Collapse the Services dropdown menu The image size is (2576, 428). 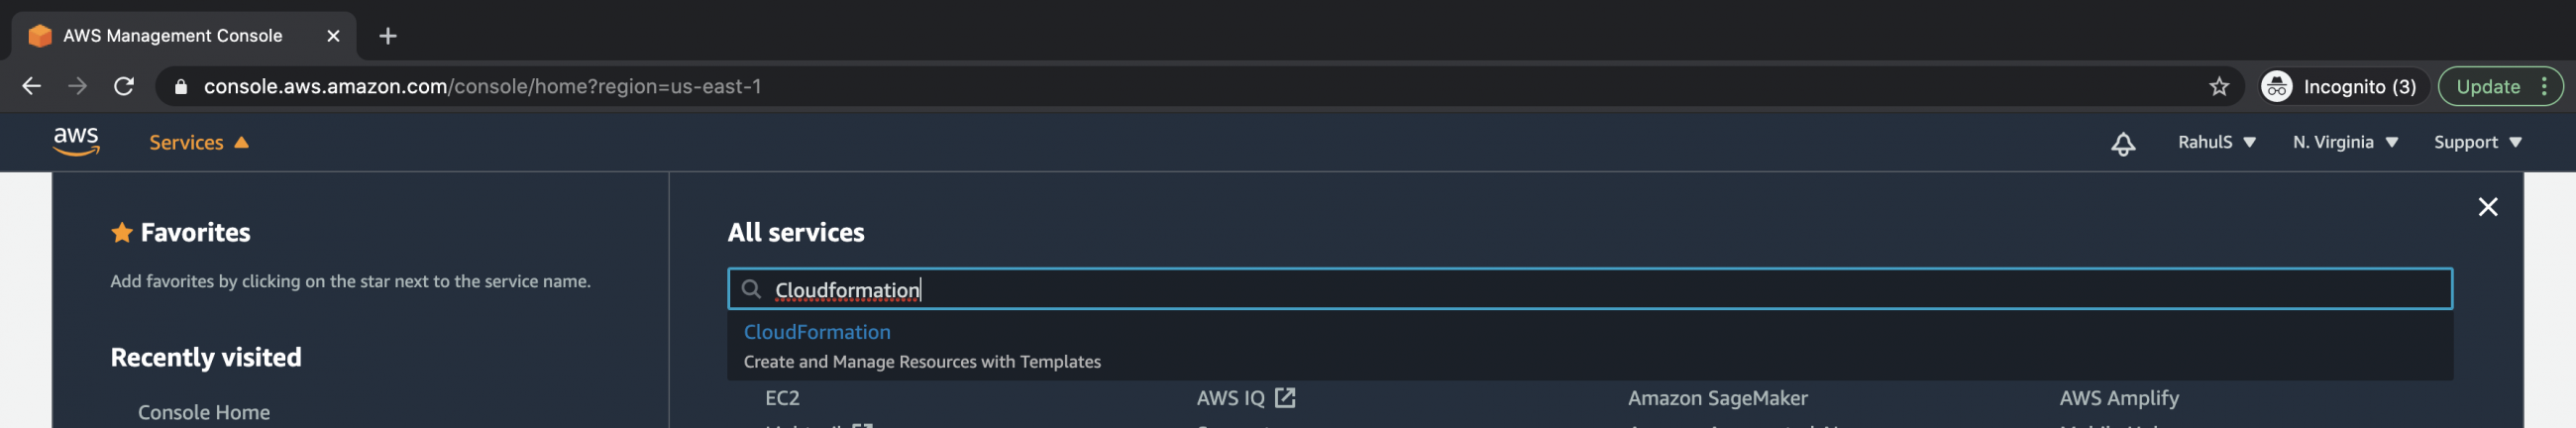[x=199, y=143]
